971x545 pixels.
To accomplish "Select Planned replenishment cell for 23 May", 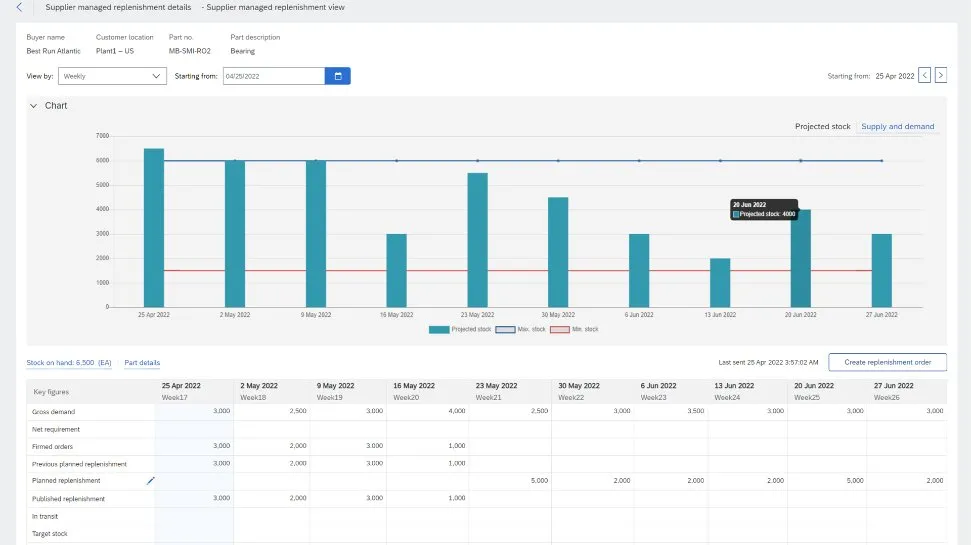I will point(509,481).
